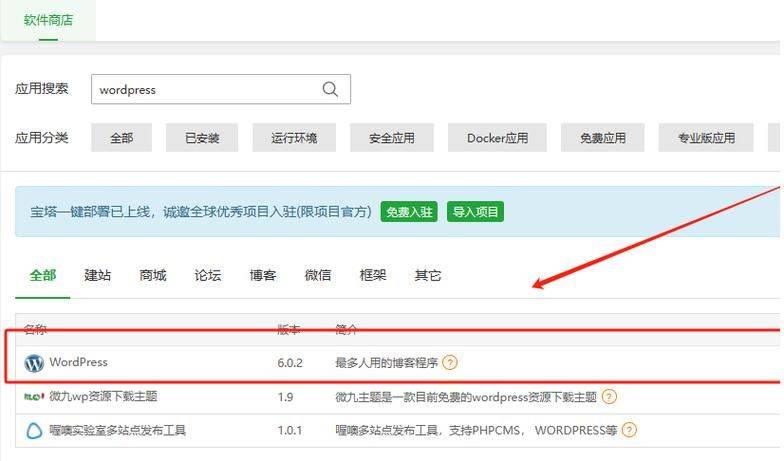This screenshot has width=784, height=461.
Task: Filter by 免费应用 category
Action: 602,138
